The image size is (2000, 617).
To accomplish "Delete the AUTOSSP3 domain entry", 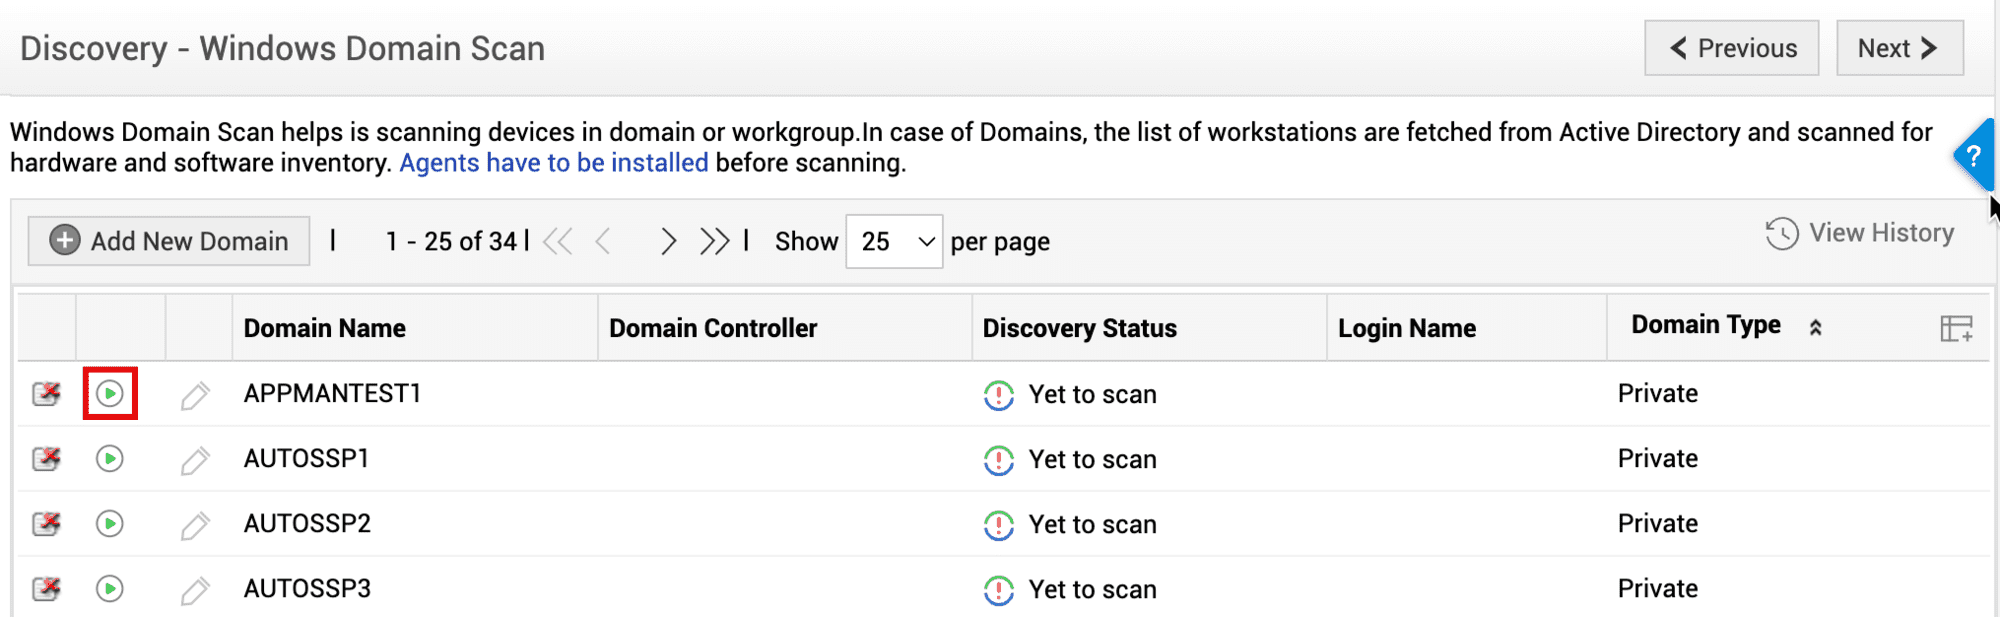I will 46,589.
